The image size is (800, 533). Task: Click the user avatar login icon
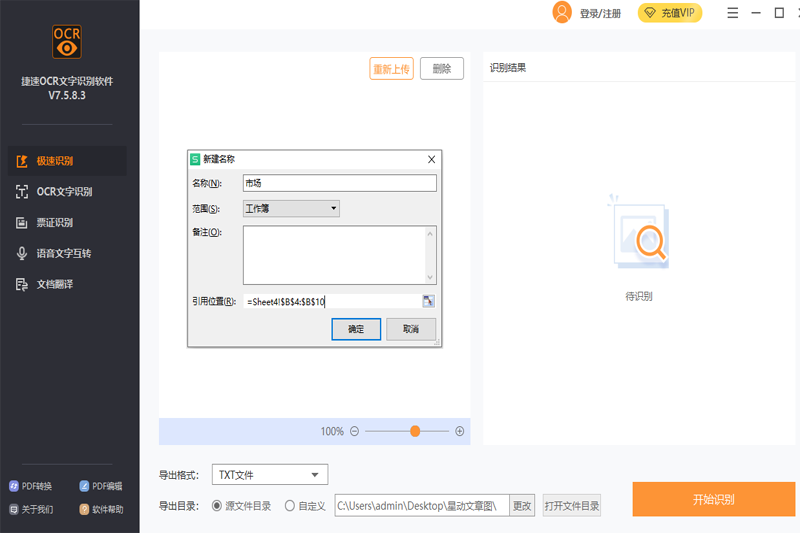pyautogui.click(x=562, y=13)
